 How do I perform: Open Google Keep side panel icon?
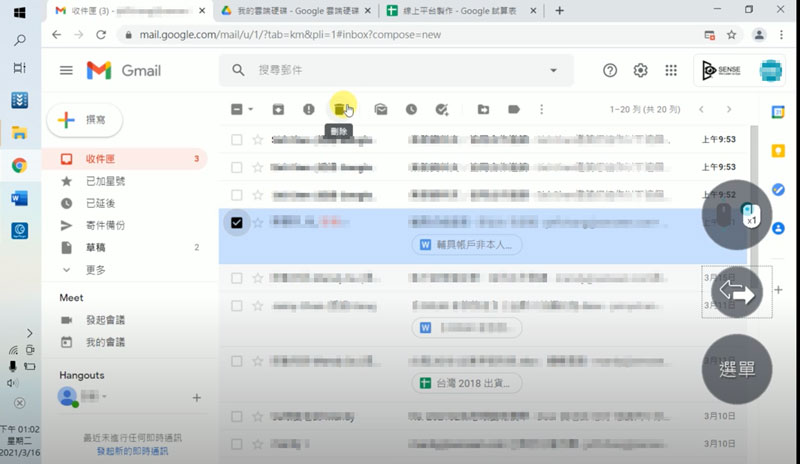point(778,151)
